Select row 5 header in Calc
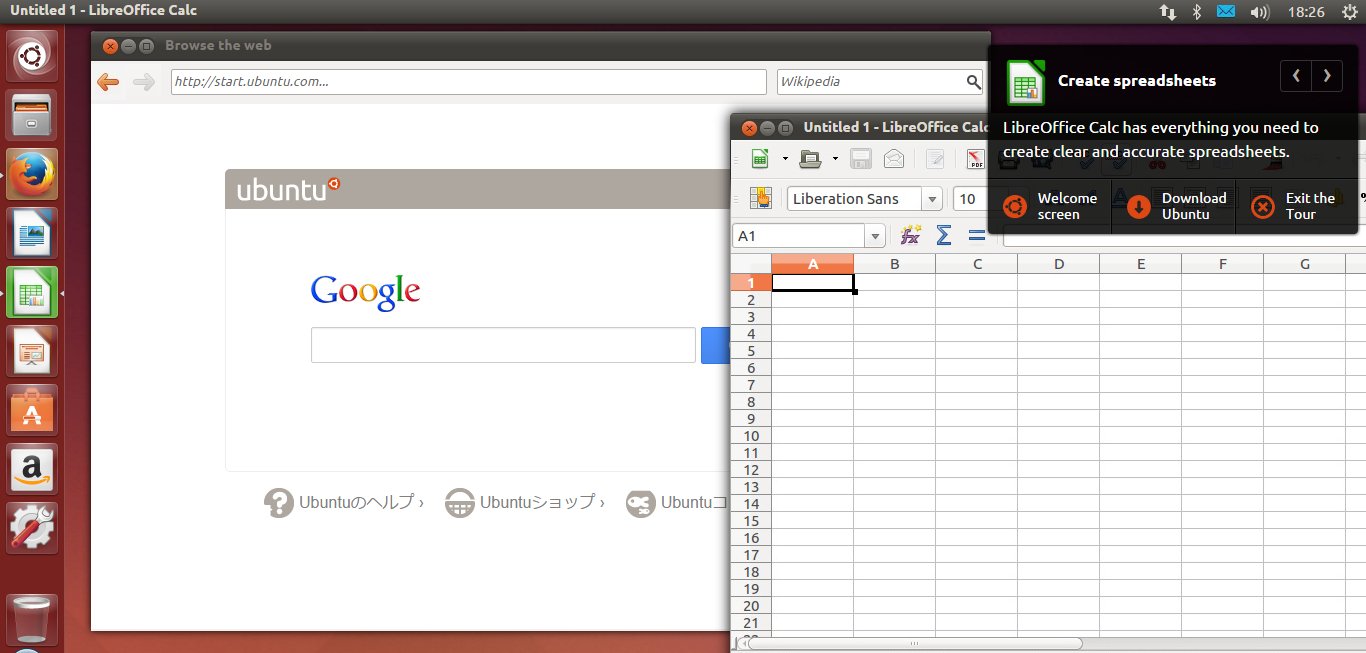Image resolution: width=1366 pixels, height=653 pixels. 751,351
